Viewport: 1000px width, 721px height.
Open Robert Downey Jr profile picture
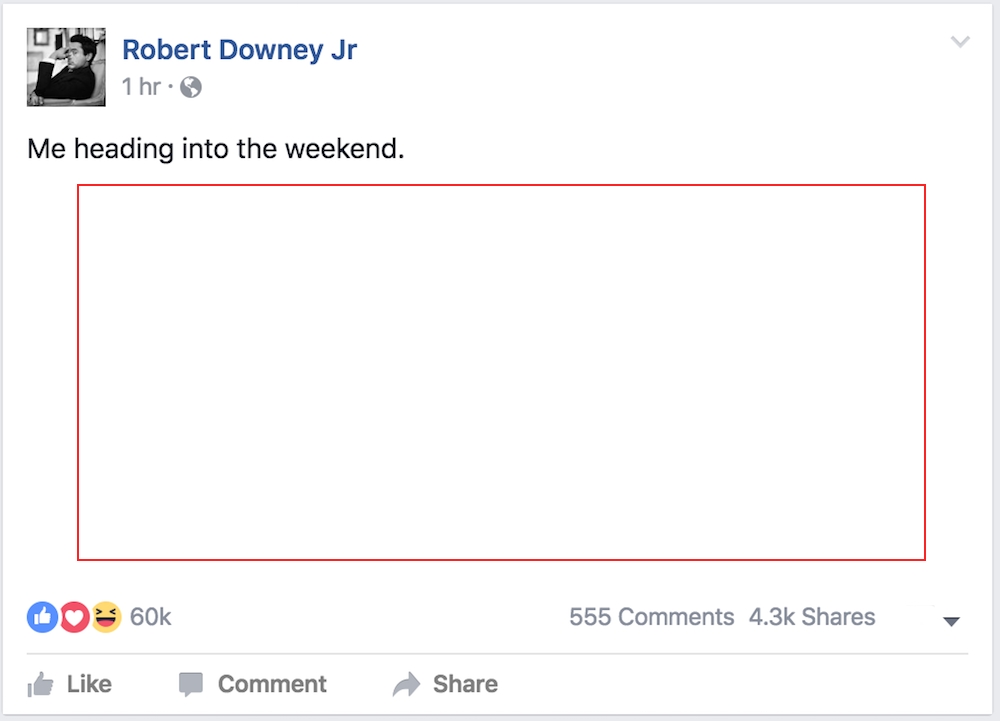[66, 67]
